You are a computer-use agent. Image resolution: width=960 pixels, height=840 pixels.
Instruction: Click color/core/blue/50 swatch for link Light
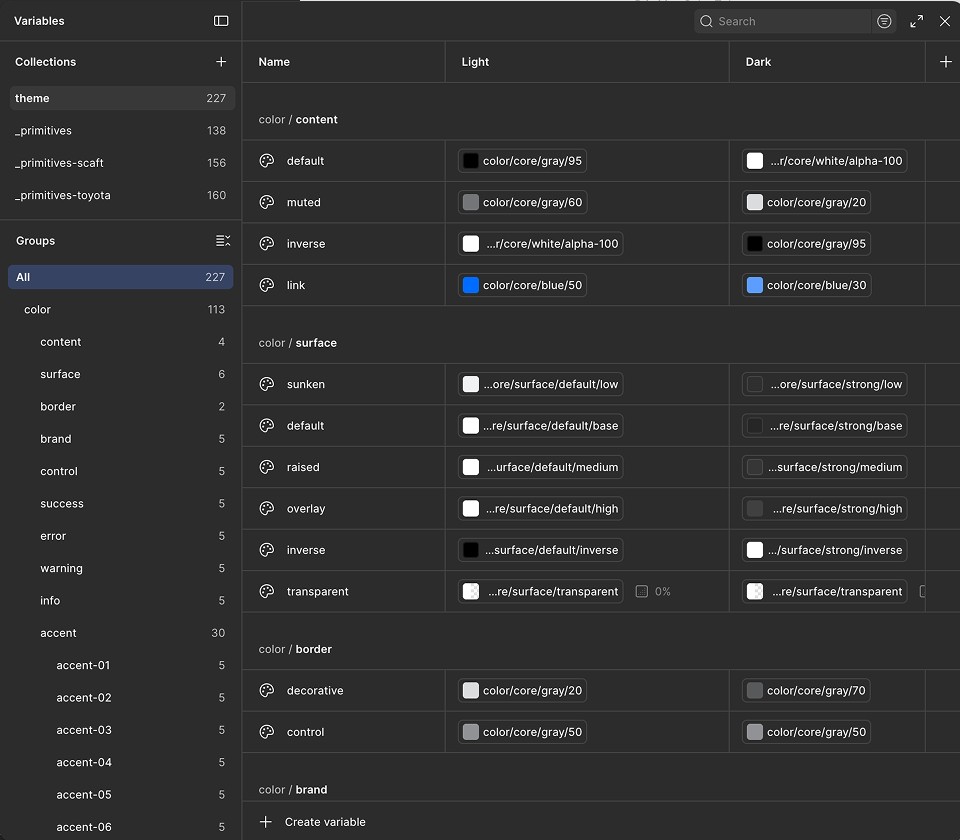(470, 285)
